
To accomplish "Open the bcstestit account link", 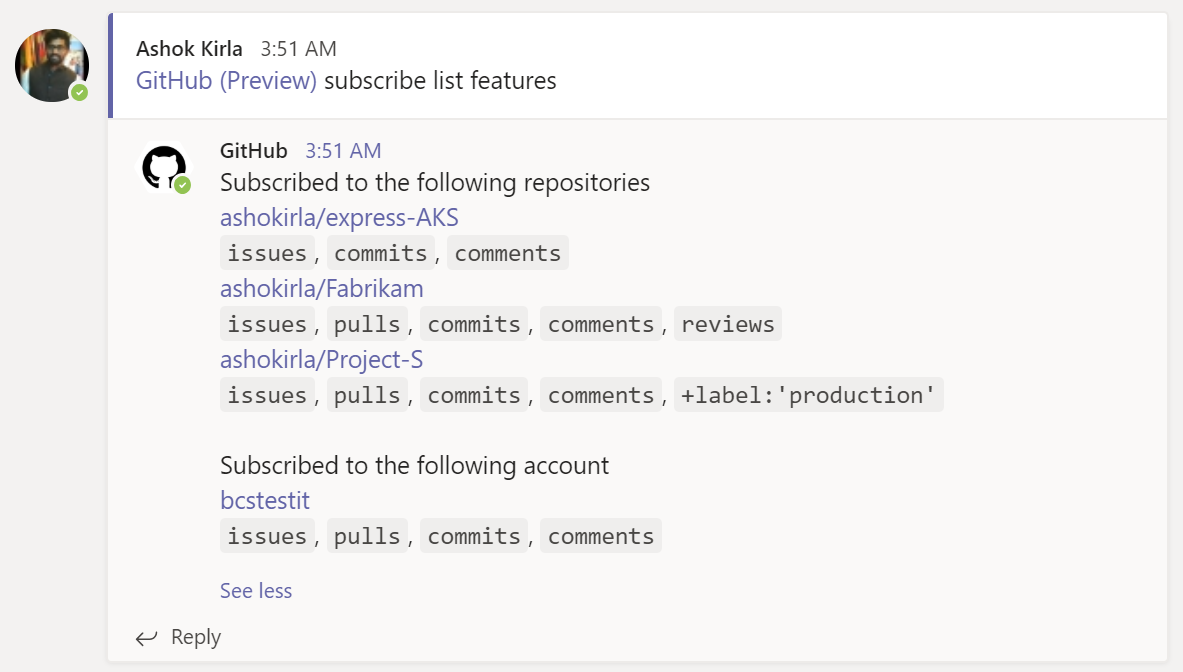I will tap(264, 500).
